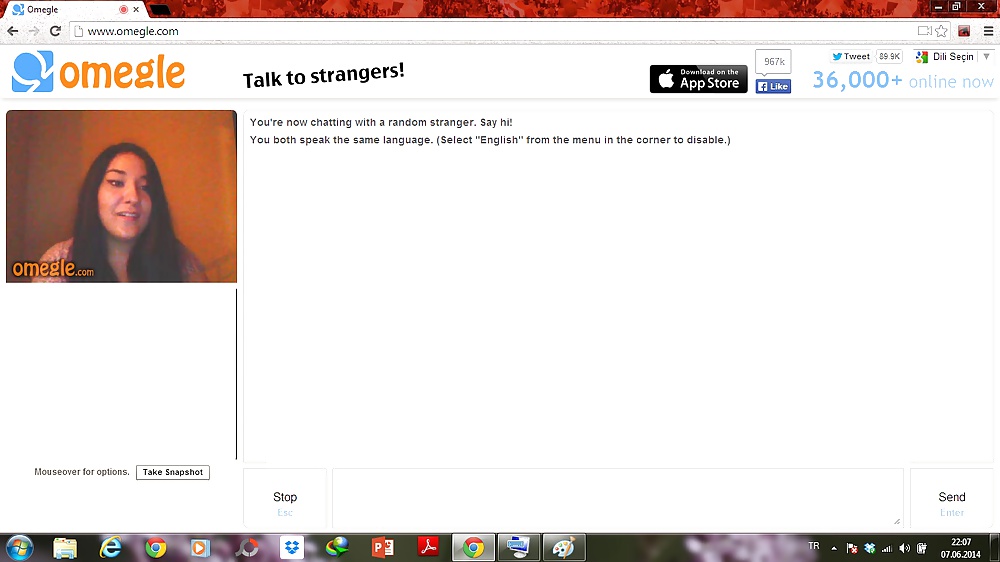
Task: Click the '36,000+ online now' text
Action: (x=902, y=80)
